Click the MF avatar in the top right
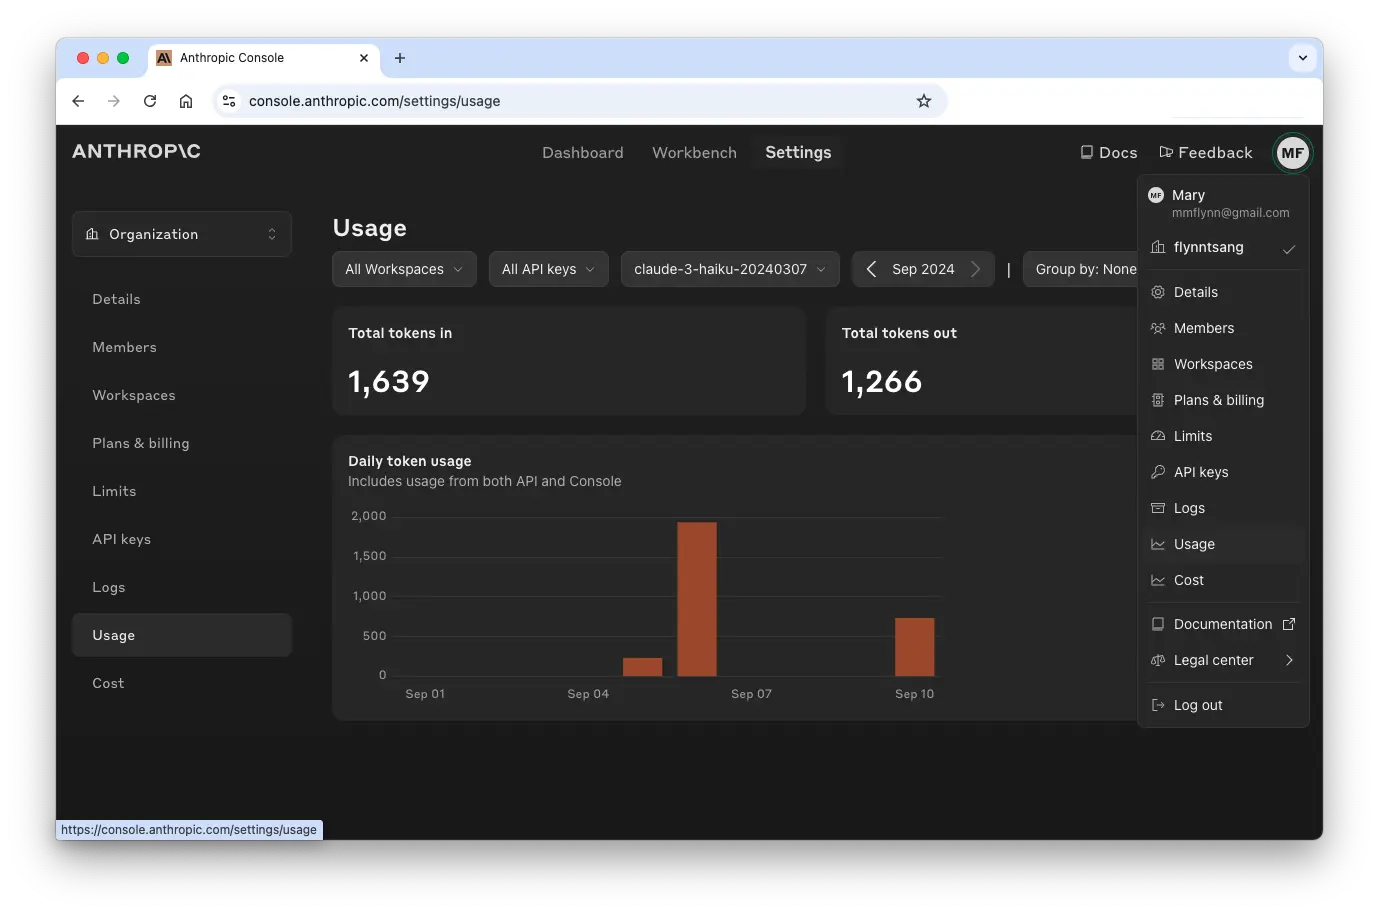Image resolution: width=1379 pixels, height=914 pixels. [1293, 153]
